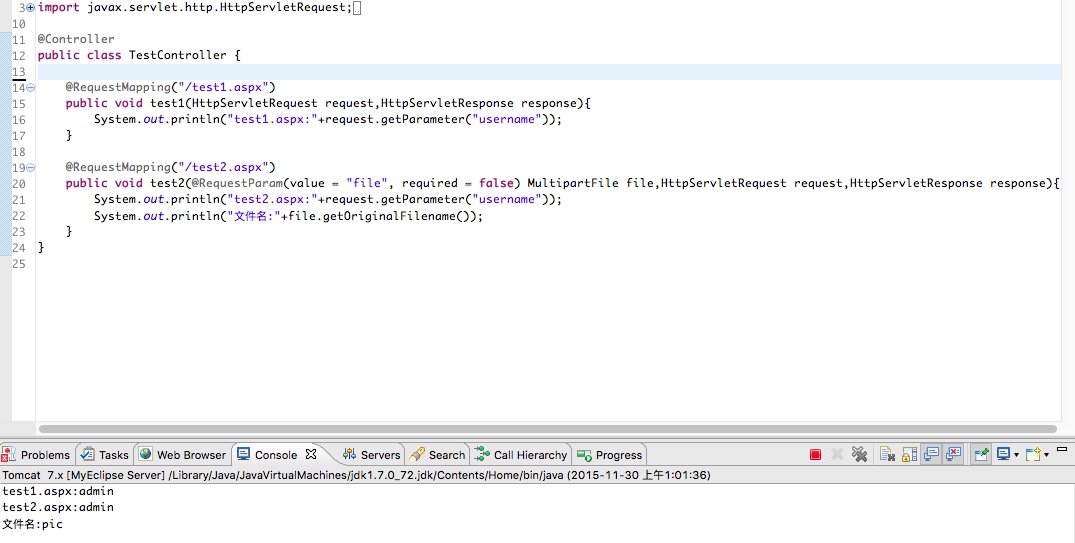Click the test1 method name

(x=167, y=103)
